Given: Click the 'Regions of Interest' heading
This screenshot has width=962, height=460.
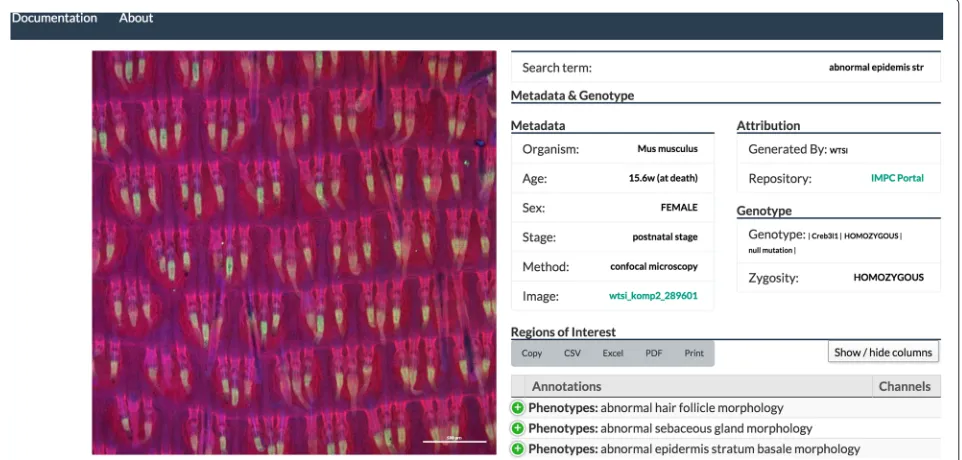Looking at the screenshot, I should coord(563,332).
